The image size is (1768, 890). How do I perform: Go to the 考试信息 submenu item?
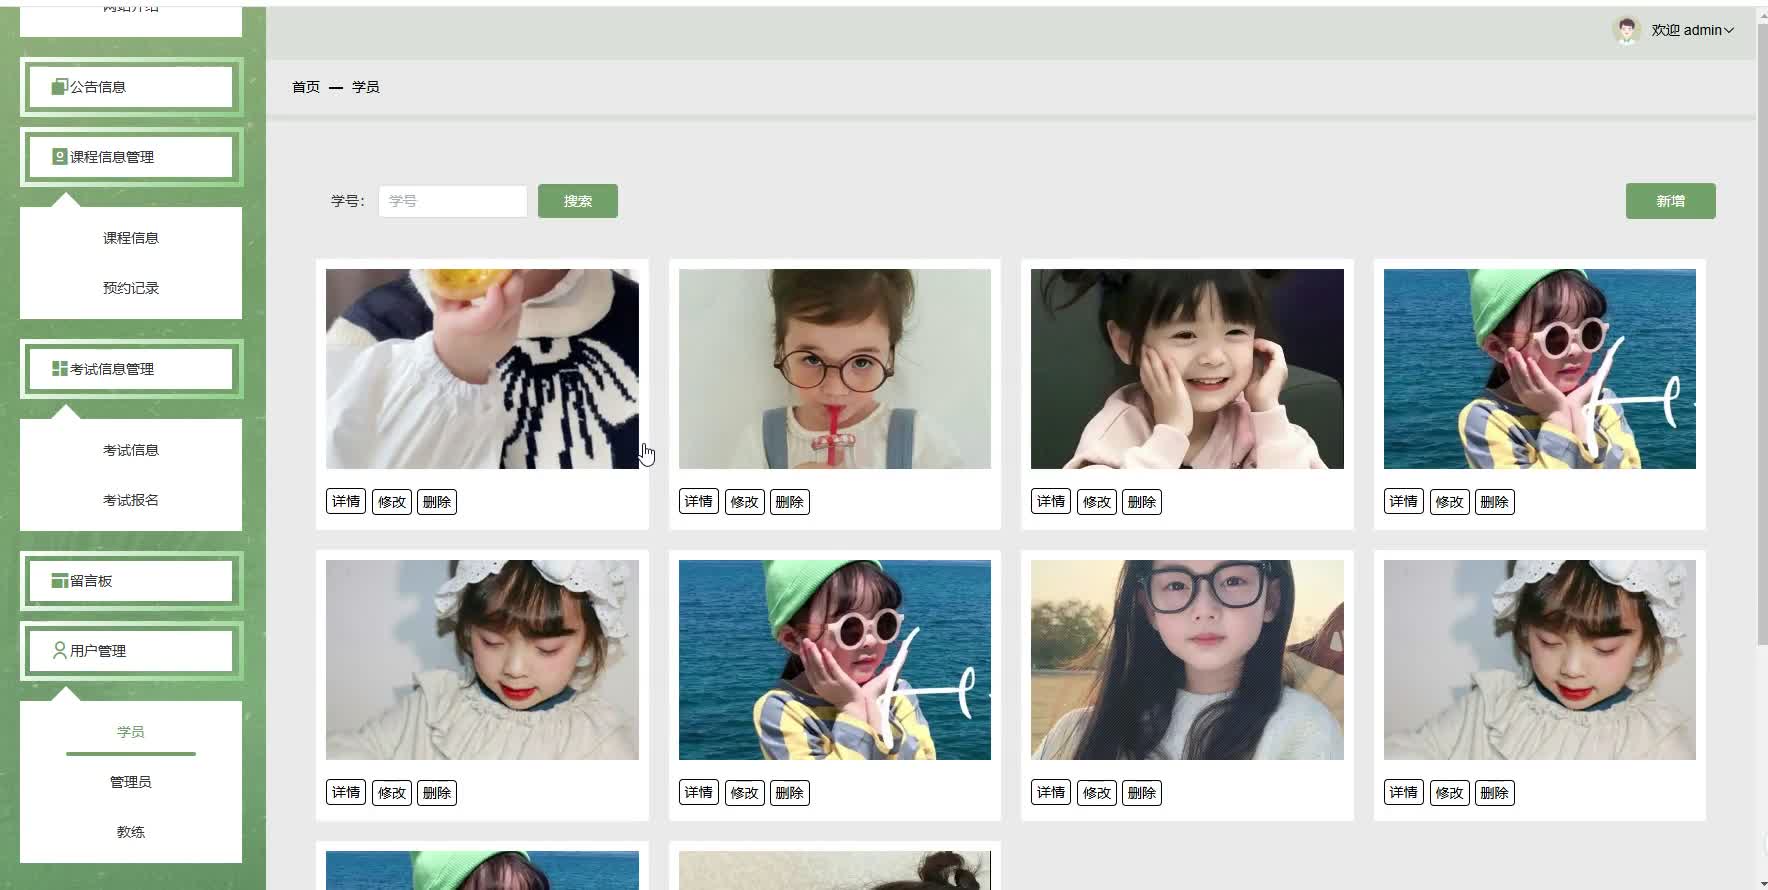click(x=131, y=450)
